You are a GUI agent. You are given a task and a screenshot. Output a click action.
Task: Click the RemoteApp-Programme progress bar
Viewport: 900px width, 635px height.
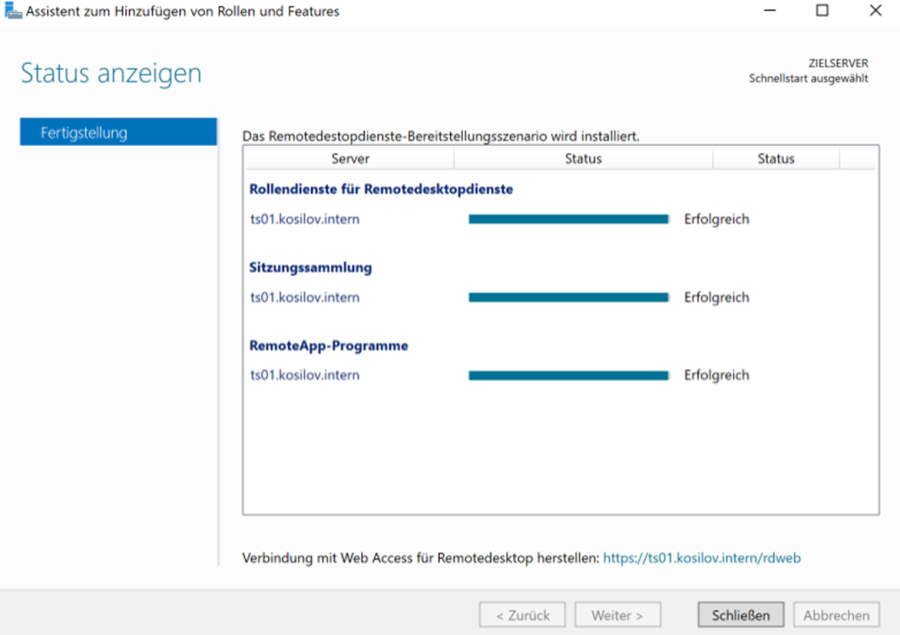click(568, 375)
